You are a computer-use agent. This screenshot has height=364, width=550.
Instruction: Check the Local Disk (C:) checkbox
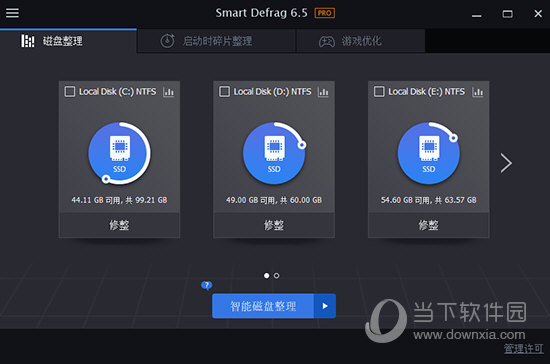point(70,92)
